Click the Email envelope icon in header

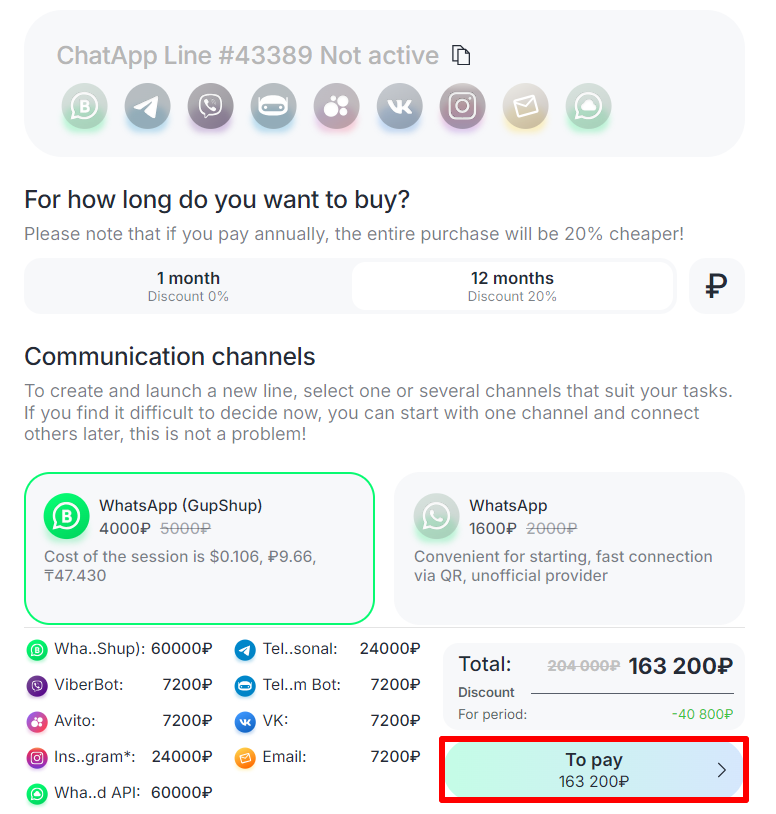point(525,107)
